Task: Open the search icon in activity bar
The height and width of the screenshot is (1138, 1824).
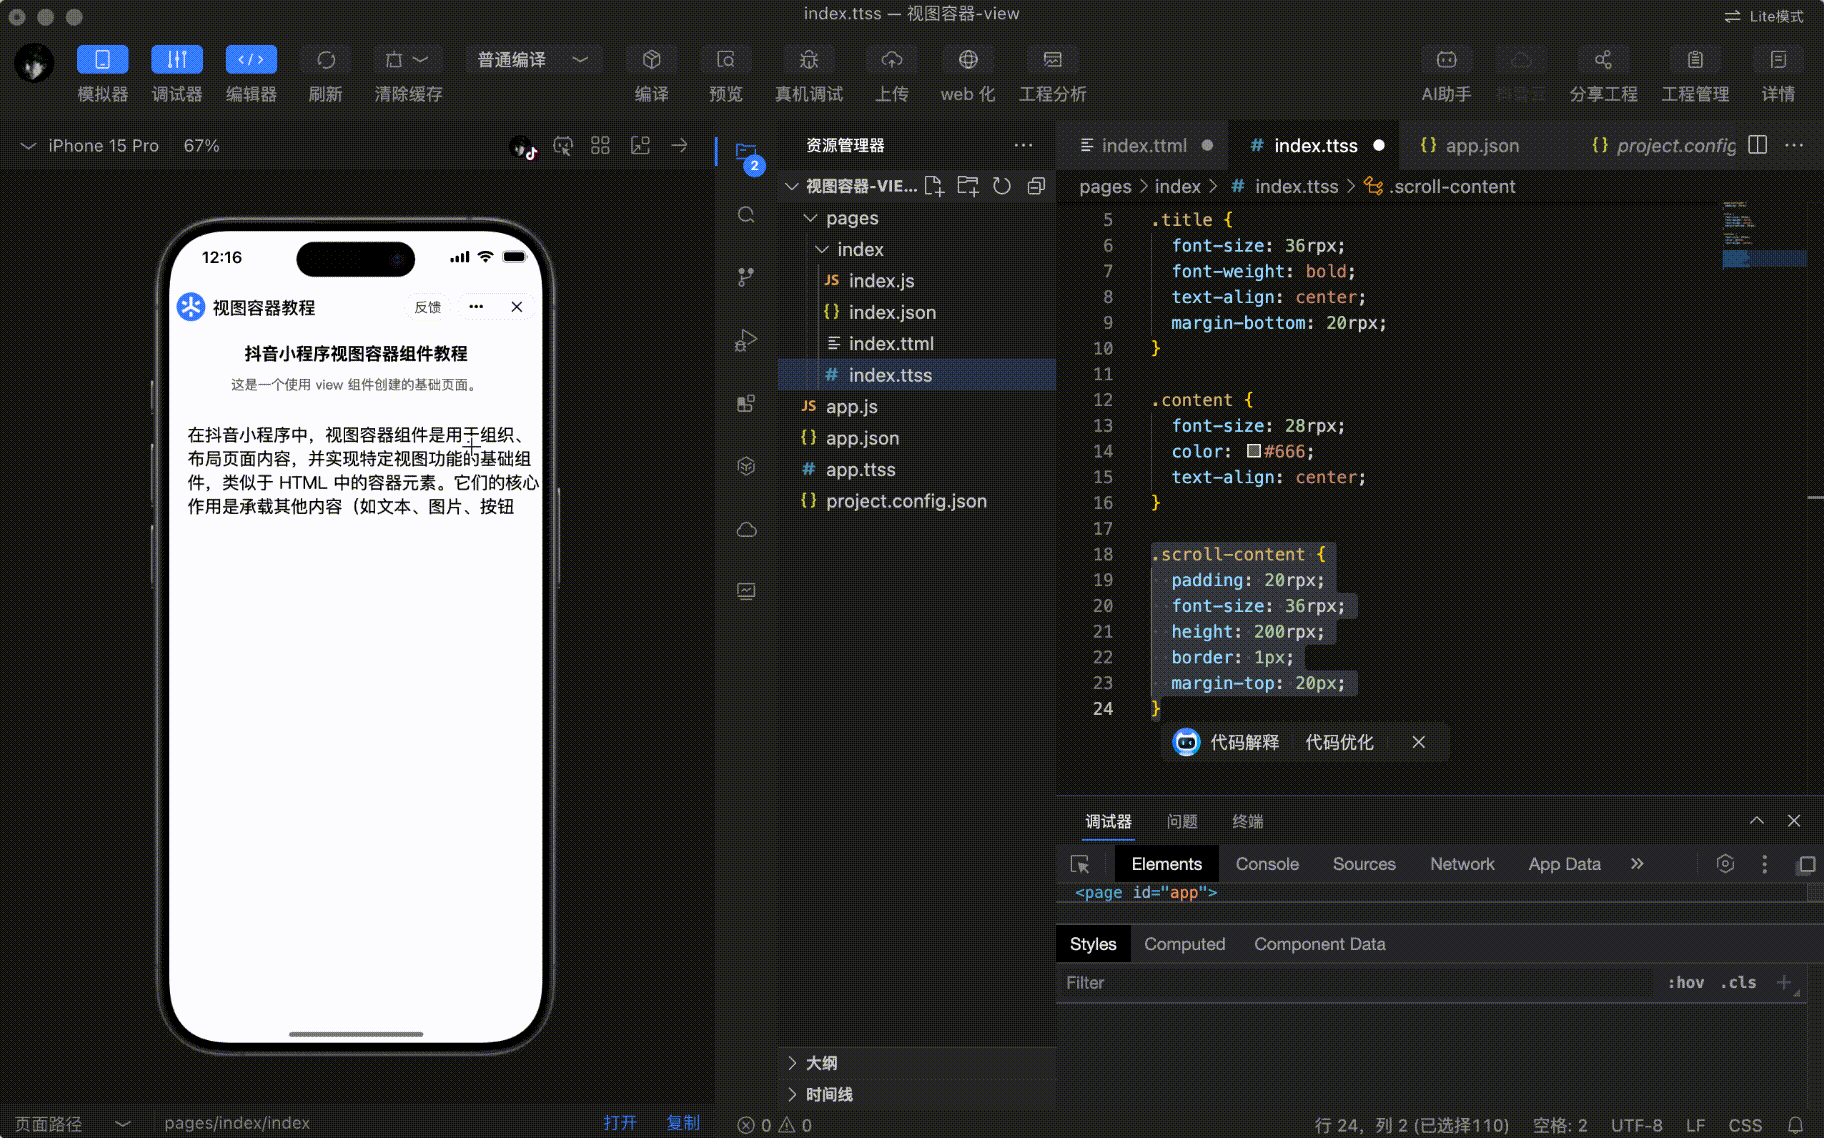Action: coord(746,215)
